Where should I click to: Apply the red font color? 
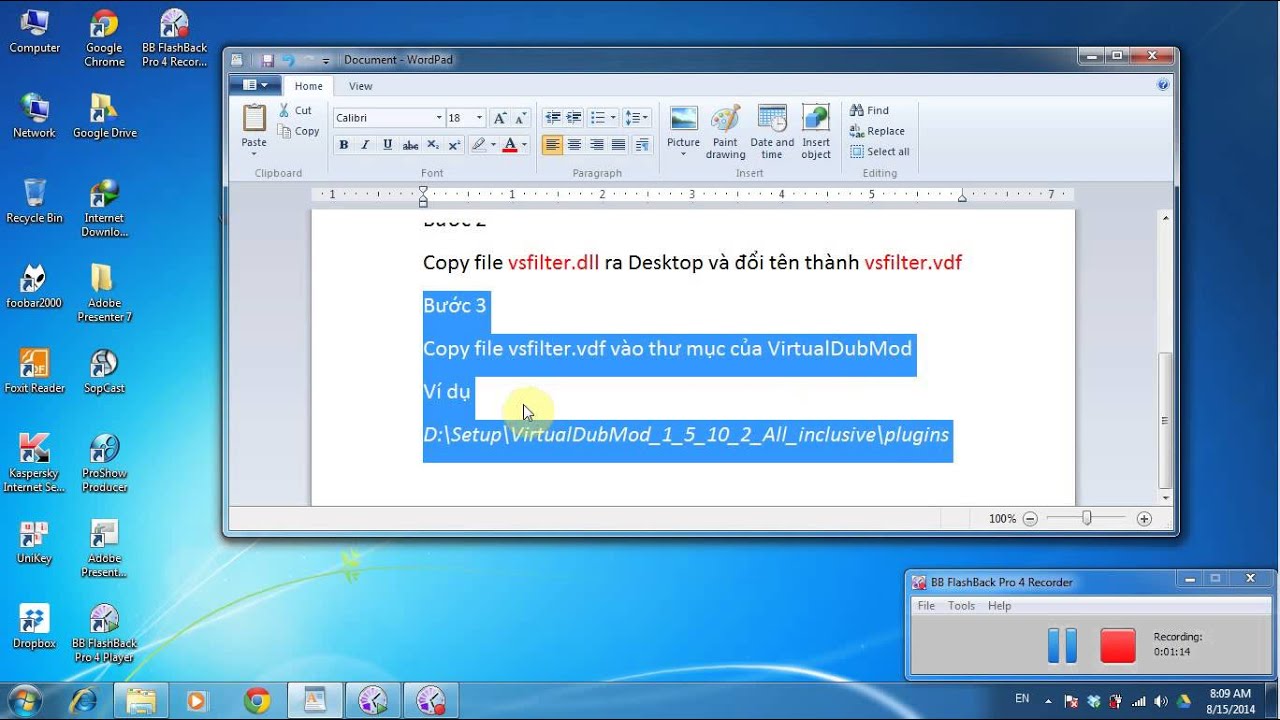click(x=510, y=145)
